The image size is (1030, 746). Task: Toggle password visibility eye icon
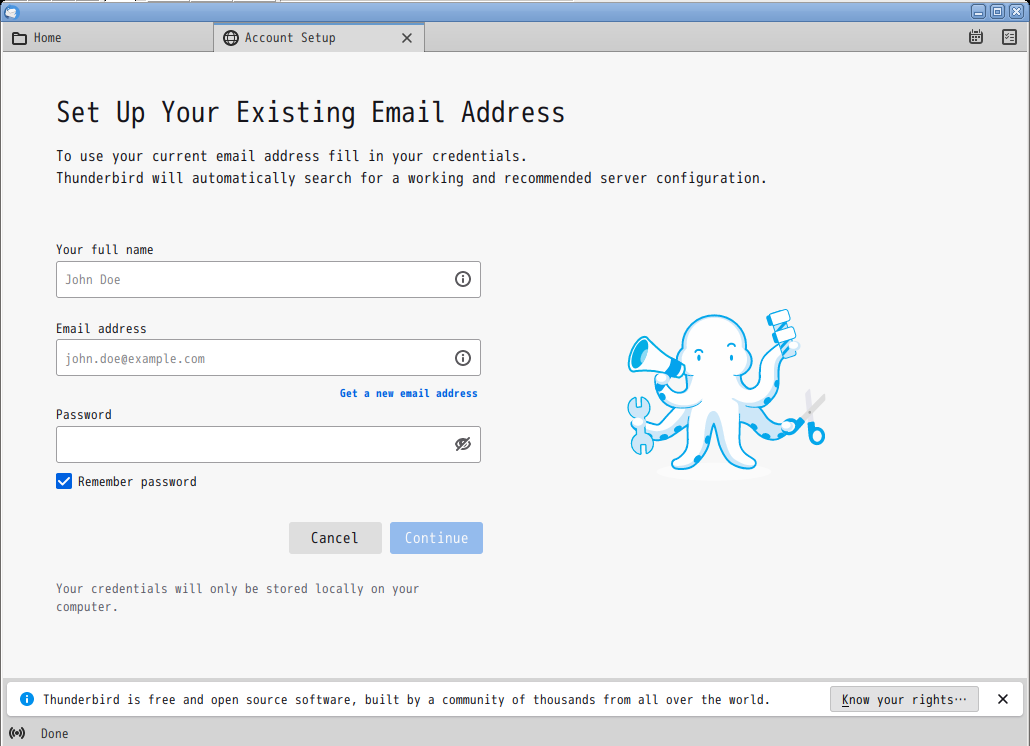pos(463,445)
